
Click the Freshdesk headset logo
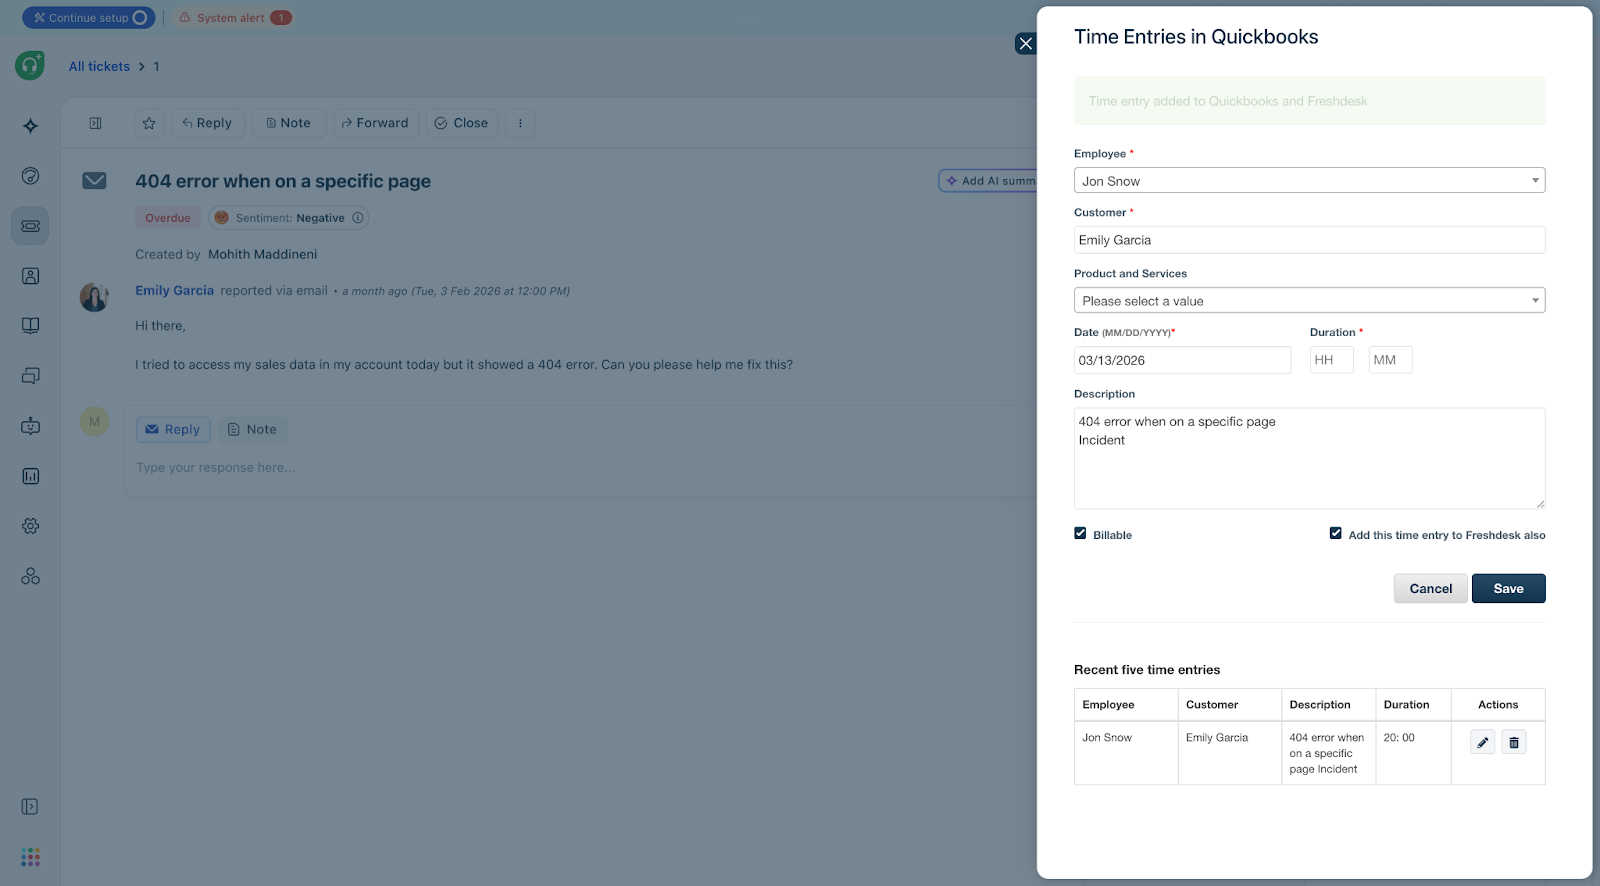tap(30, 66)
